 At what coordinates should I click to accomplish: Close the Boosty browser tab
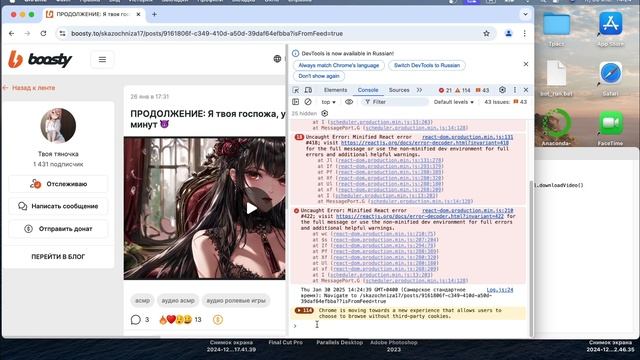point(138,14)
